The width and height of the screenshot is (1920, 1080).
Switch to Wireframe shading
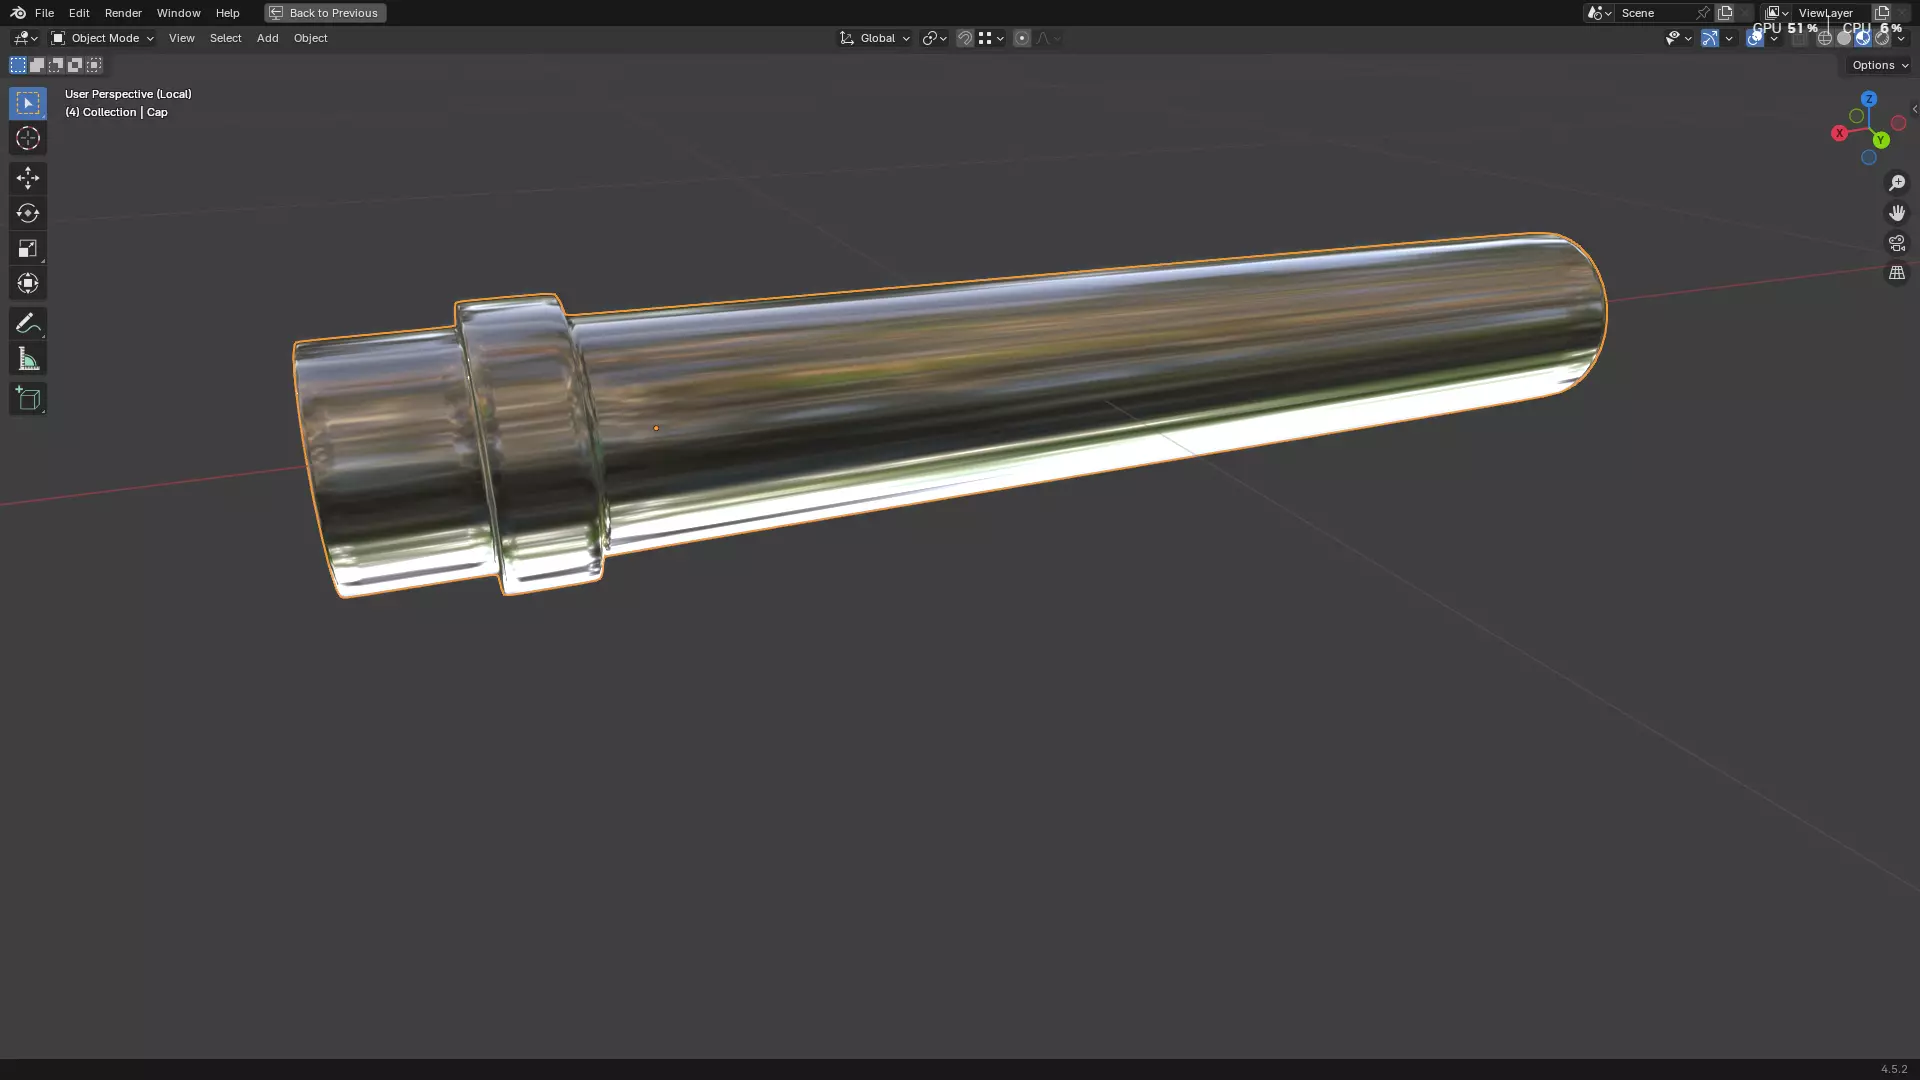click(1825, 38)
